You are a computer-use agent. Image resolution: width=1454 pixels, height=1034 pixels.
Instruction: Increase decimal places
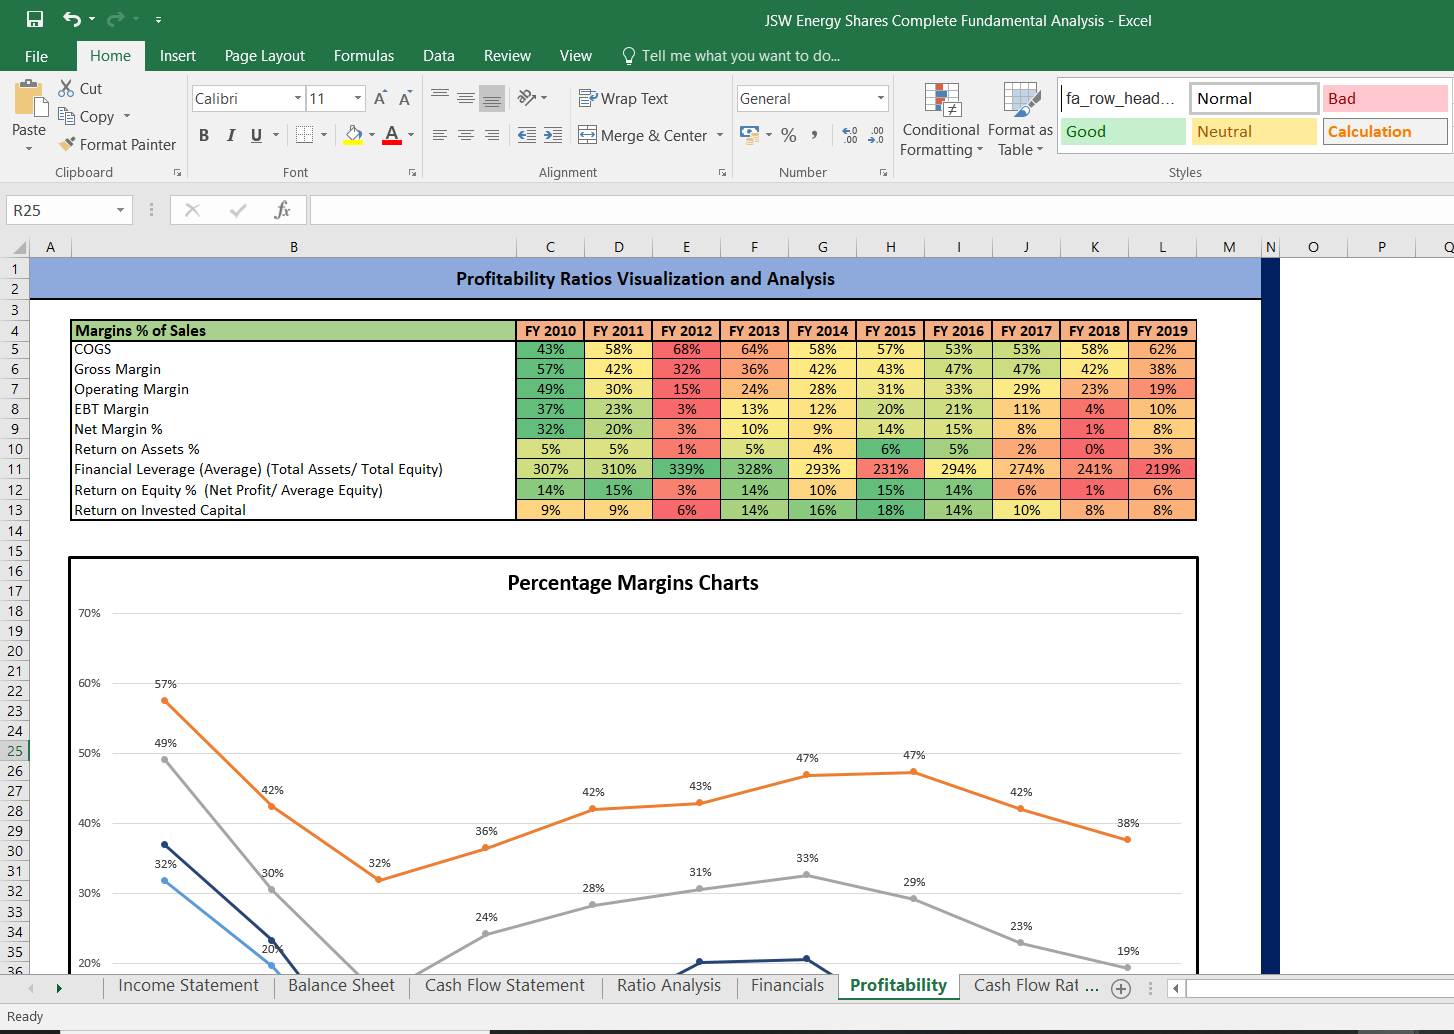coord(850,135)
